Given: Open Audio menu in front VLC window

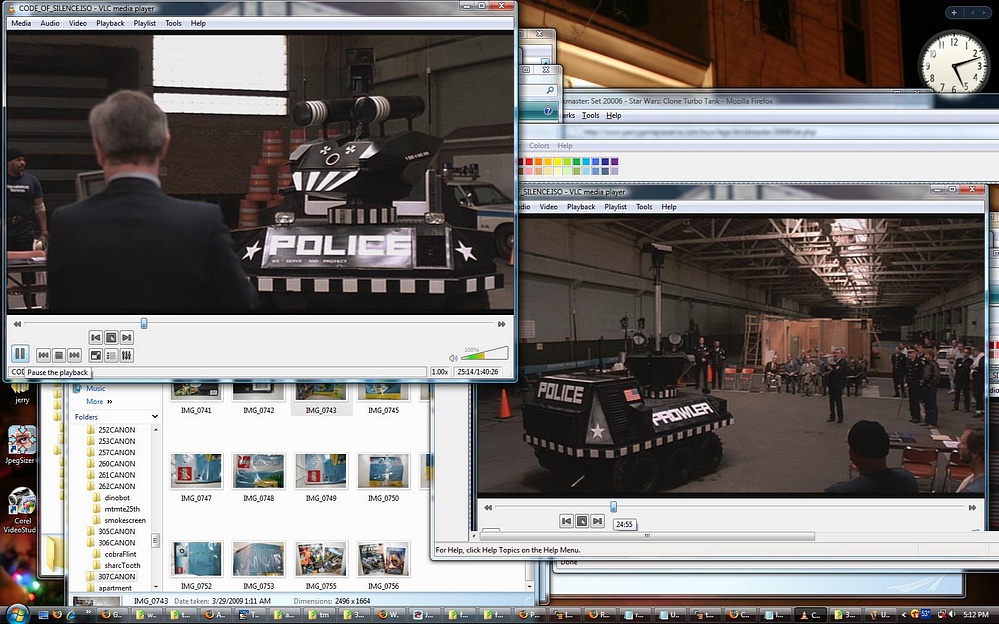Looking at the screenshot, I should (x=50, y=23).
